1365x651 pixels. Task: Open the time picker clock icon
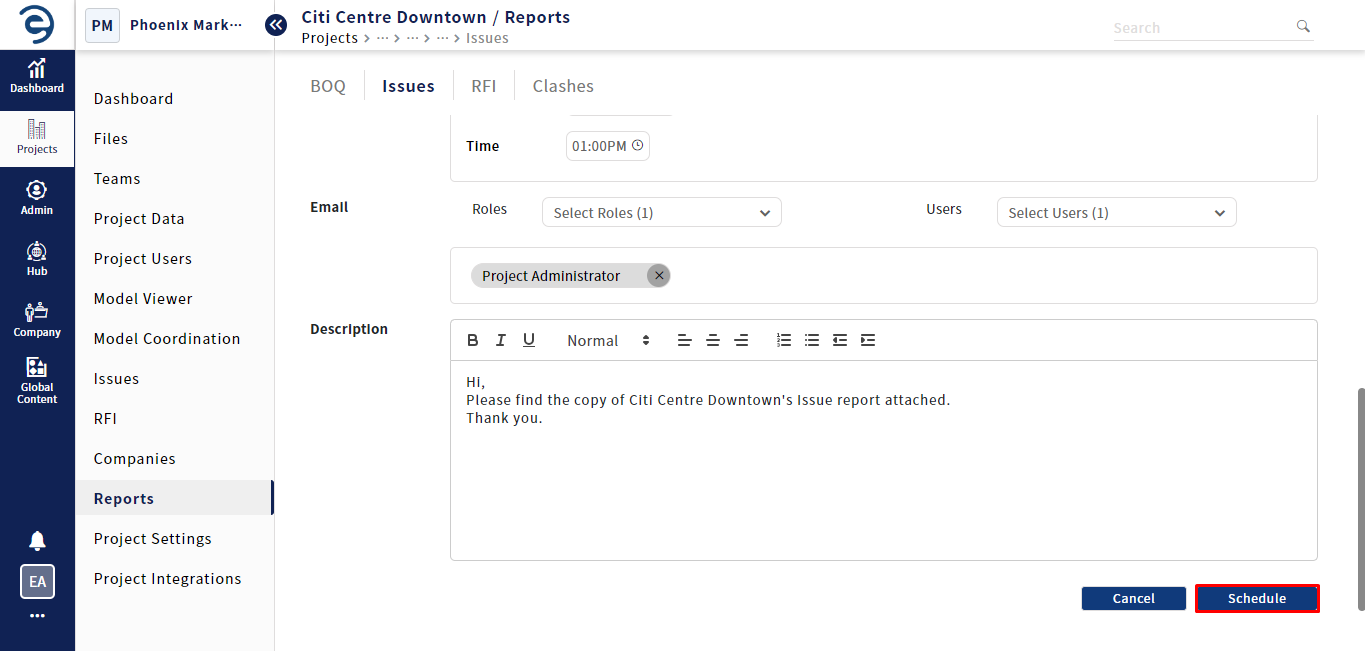[638, 145]
